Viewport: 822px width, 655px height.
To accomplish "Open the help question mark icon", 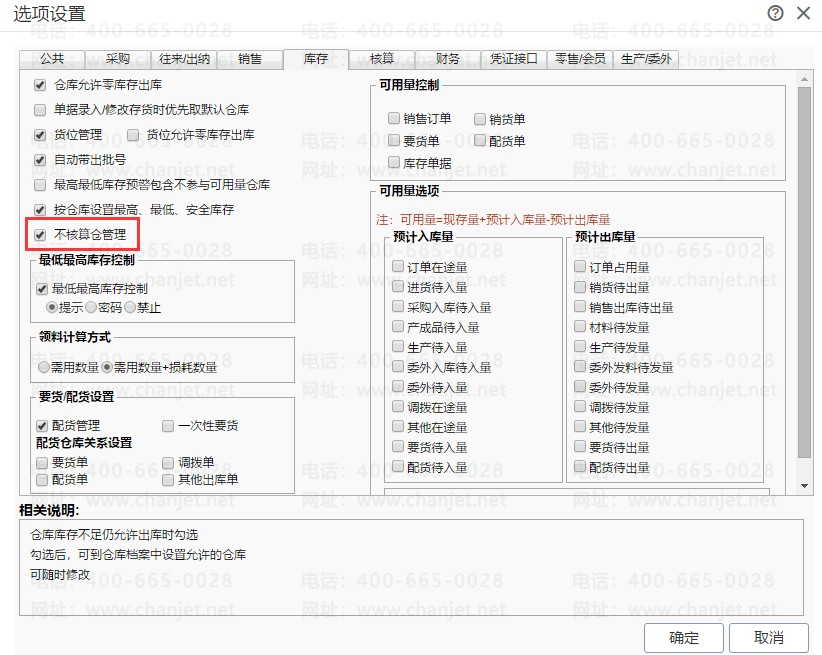I will click(775, 13).
